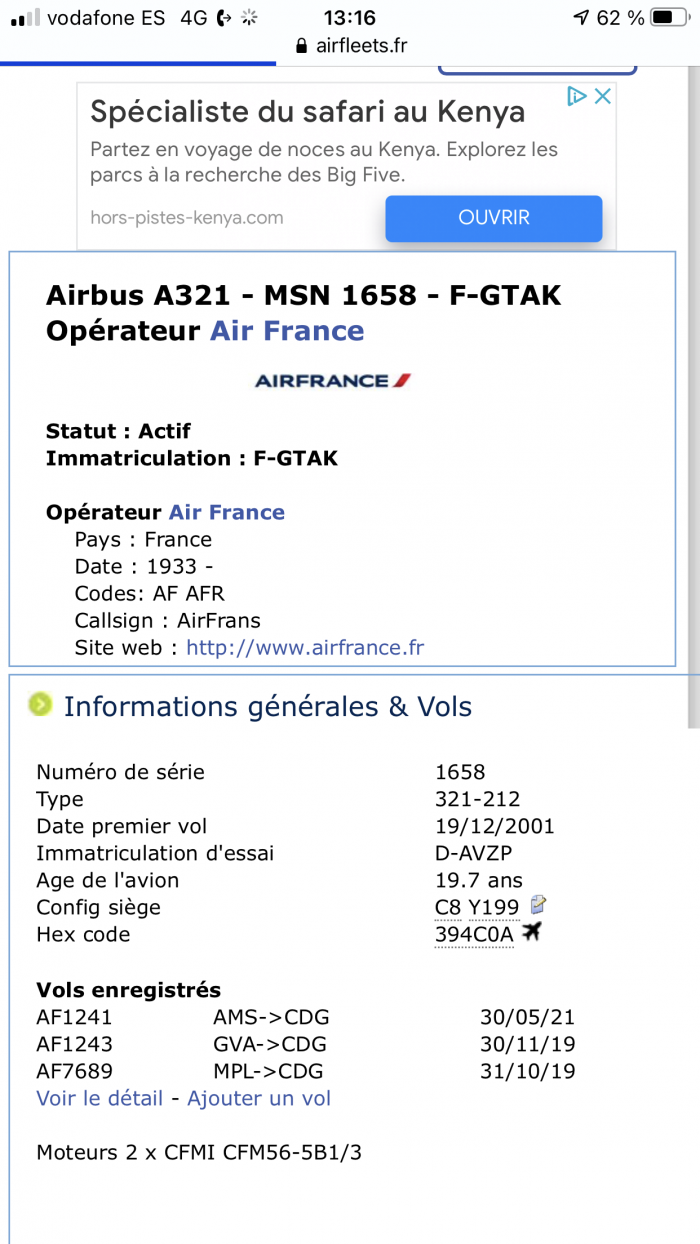Open Air France link in the title

287,331
